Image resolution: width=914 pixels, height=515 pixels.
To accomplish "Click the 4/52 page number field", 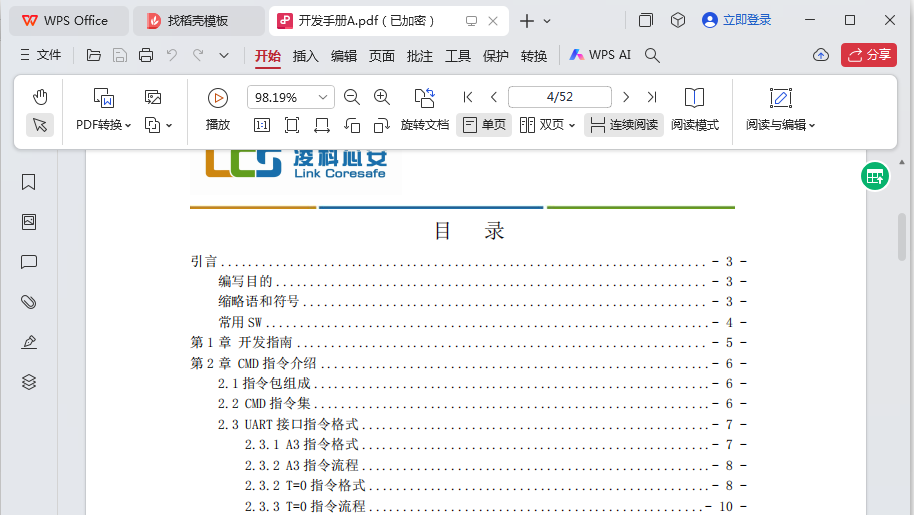I will pyautogui.click(x=560, y=97).
